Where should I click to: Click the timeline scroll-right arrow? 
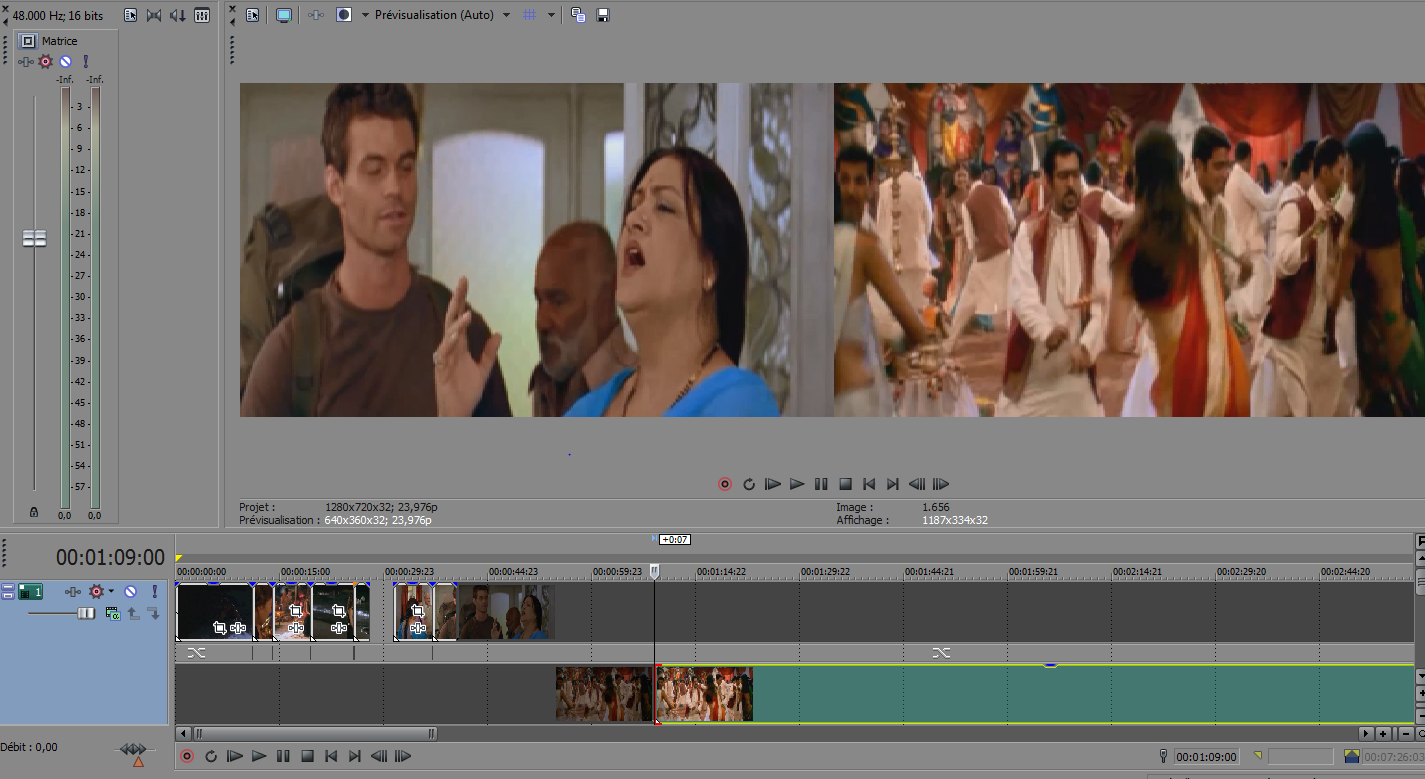tap(1366, 733)
